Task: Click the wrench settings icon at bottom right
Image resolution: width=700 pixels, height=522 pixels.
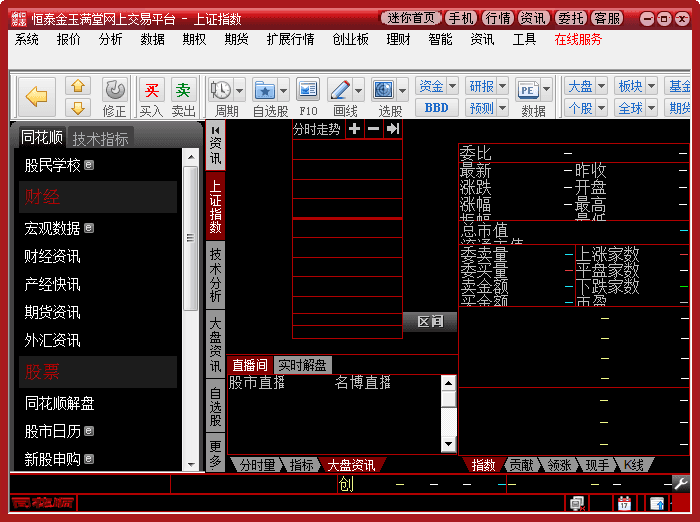Action: (681, 484)
